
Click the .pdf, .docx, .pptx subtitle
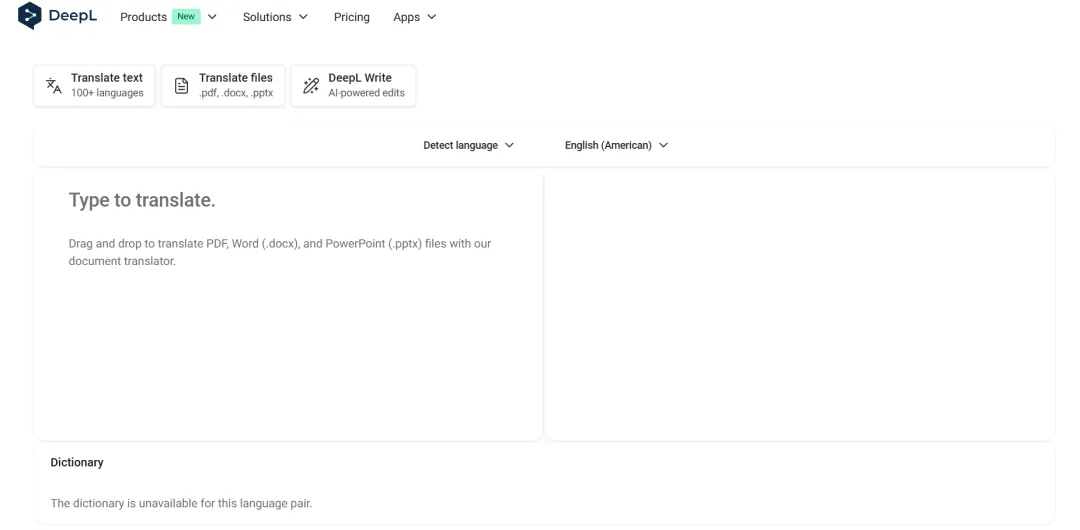click(236, 93)
